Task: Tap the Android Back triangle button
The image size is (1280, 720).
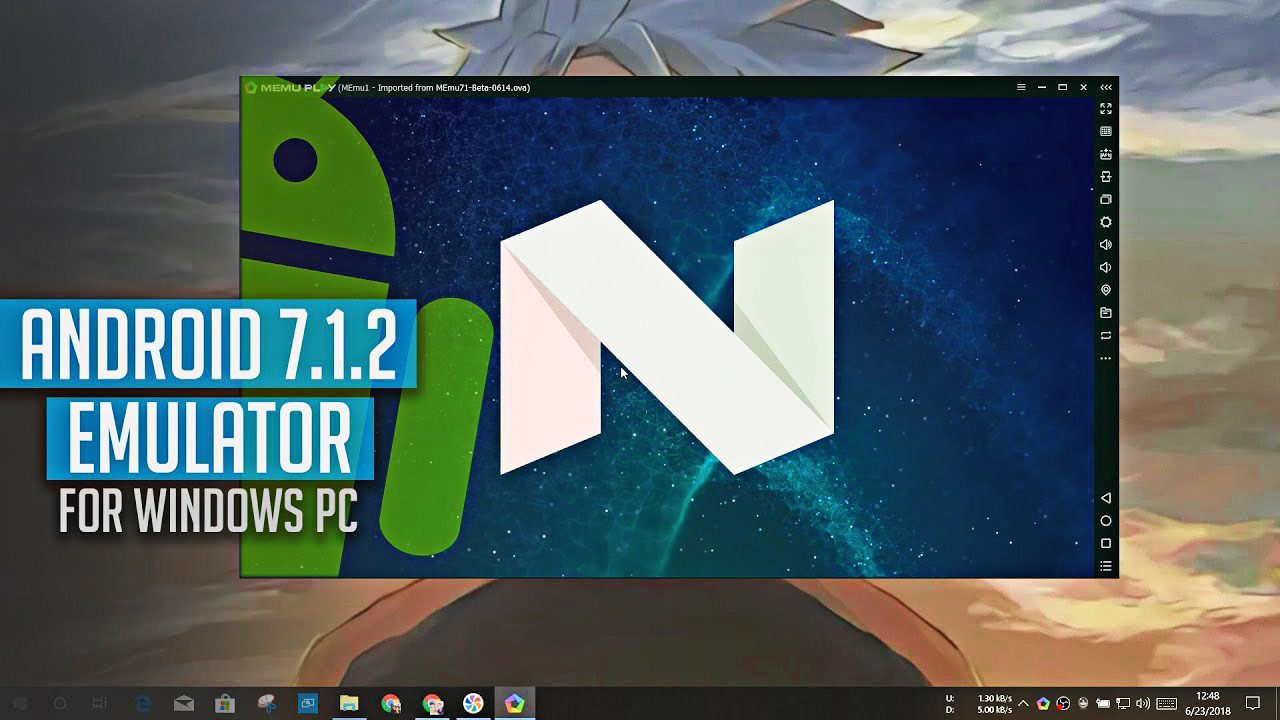Action: [x=1106, y=498]
